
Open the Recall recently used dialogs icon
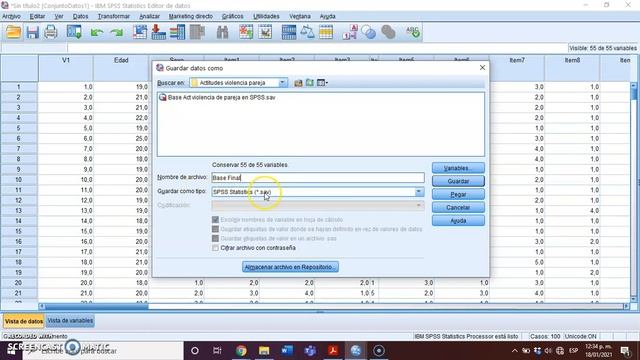coord(74,32)
